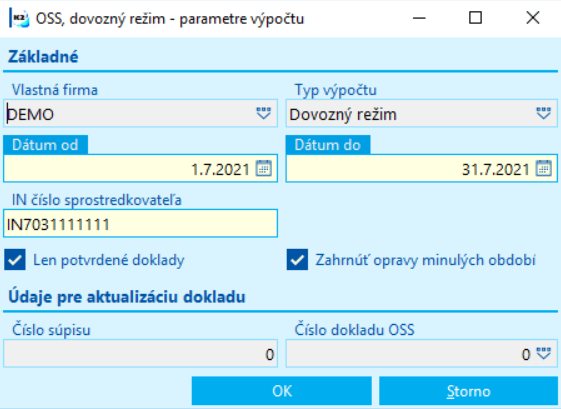Open calendar picker for Dátum do
Viewport: 561px width, 409px height.
click(544, 168)
